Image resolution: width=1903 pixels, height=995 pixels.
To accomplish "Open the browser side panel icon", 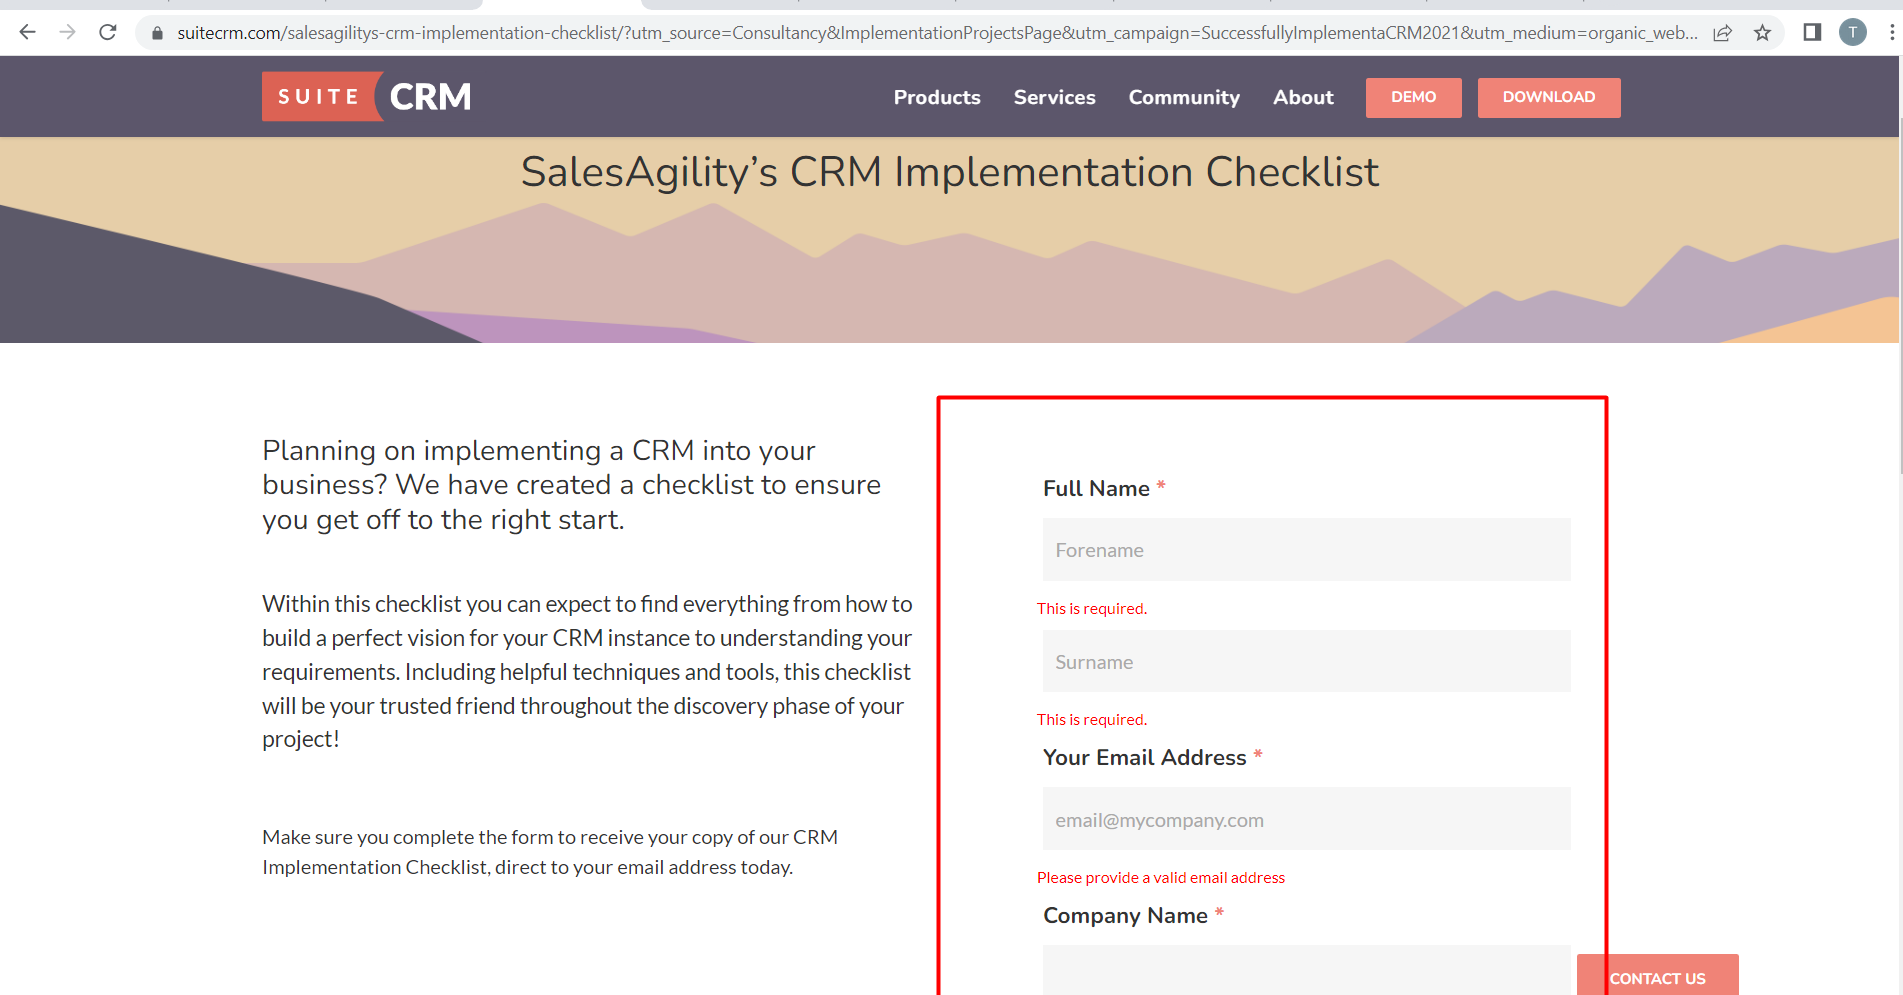I will (x=1812, y=33).
